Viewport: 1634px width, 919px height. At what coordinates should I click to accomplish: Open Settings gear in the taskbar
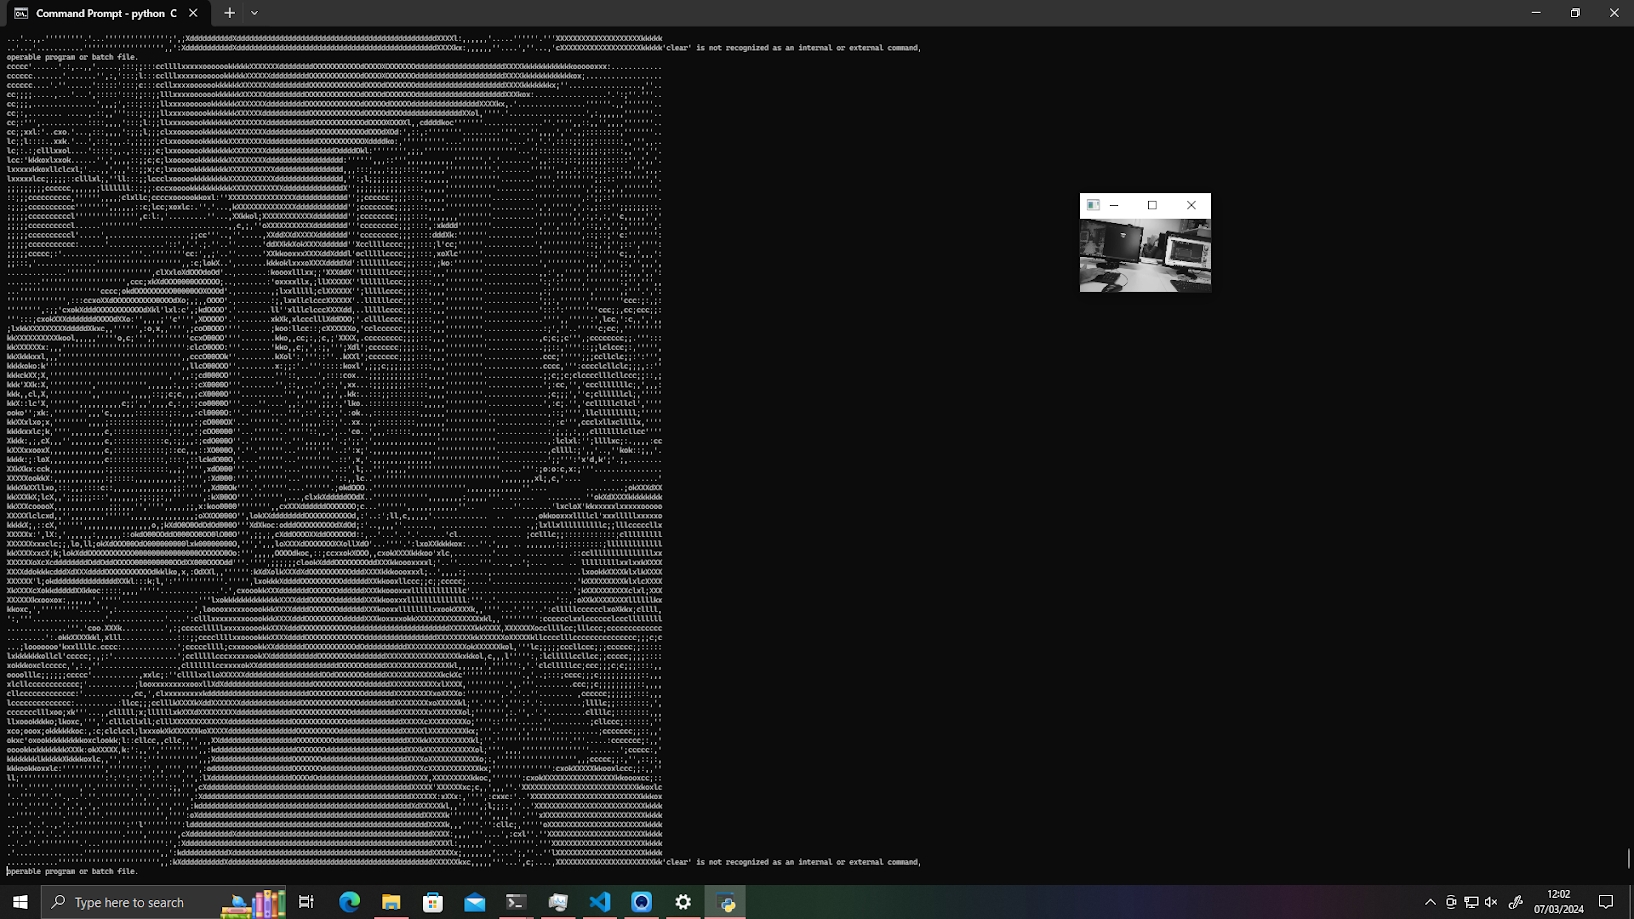pyautogui.click(x=683, y=902)
